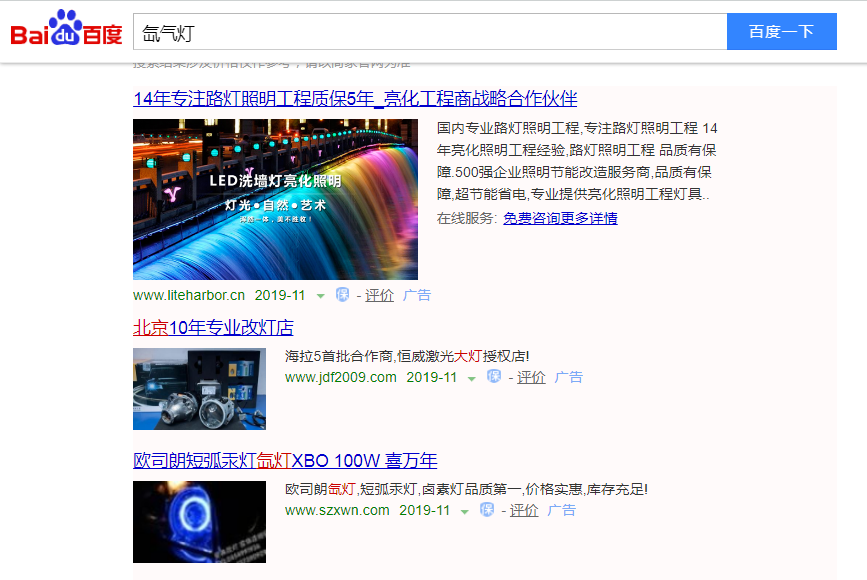Expand the green dropdown arrow after www.liteharbor.cn
867x580 pixels.
pos(321,296)
